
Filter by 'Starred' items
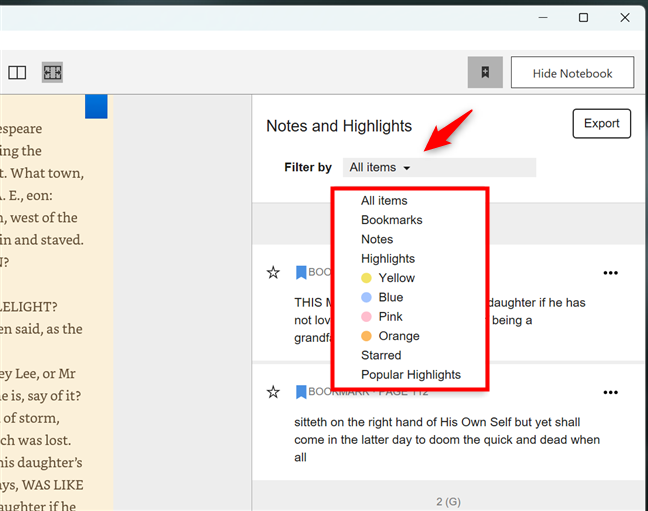[x=381, y=355]
